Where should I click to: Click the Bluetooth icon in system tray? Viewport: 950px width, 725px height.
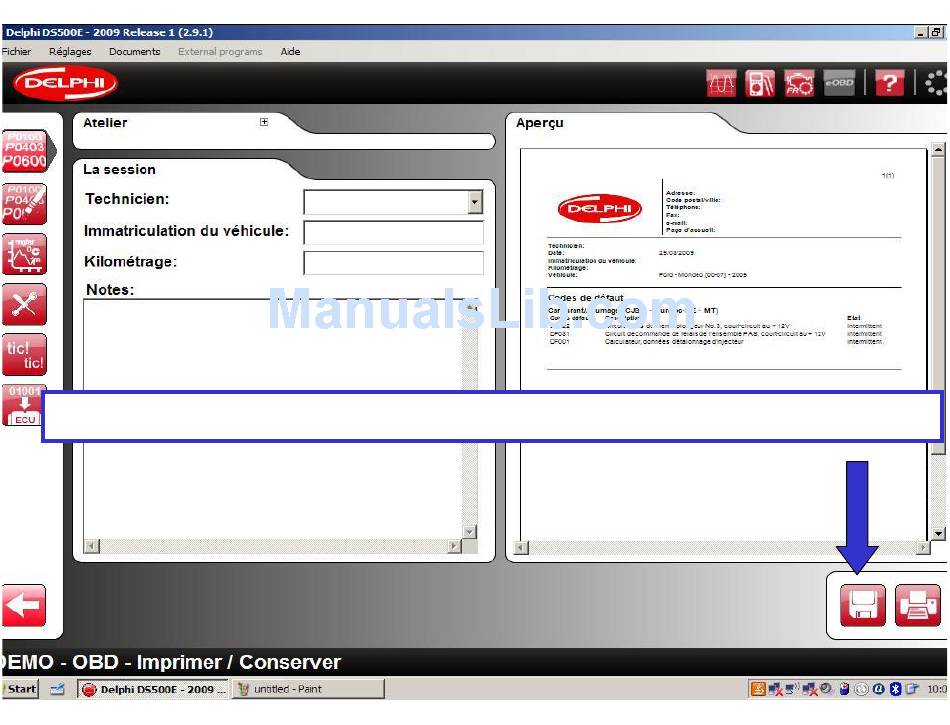point(895,689)
